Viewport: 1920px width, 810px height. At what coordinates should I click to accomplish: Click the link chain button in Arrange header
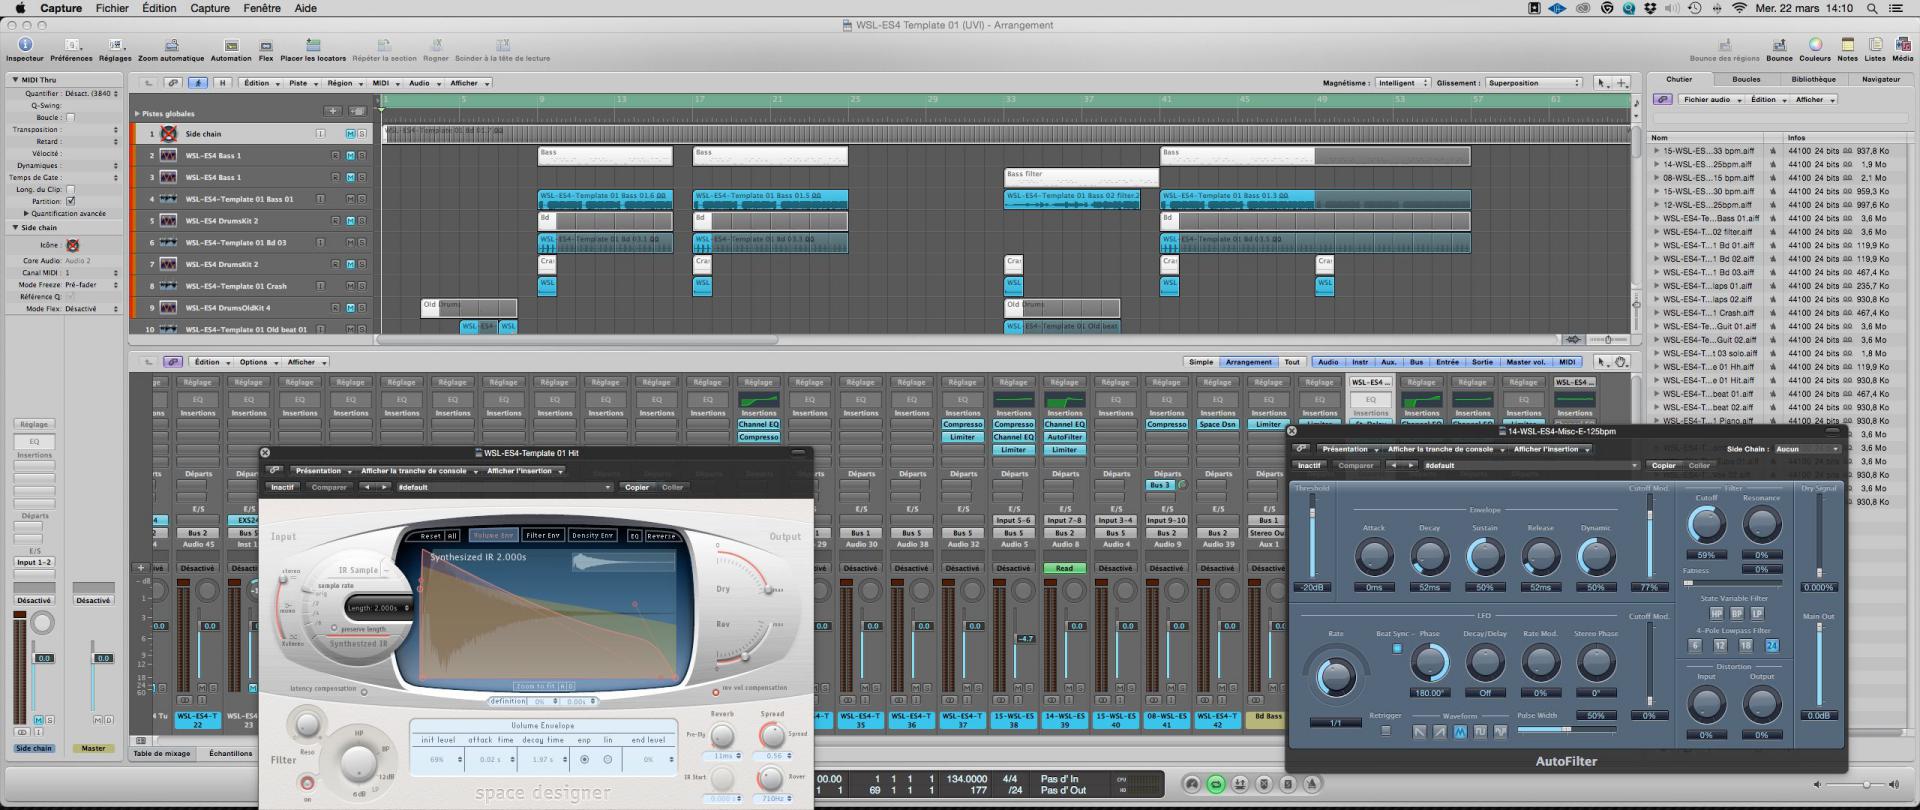173,83
